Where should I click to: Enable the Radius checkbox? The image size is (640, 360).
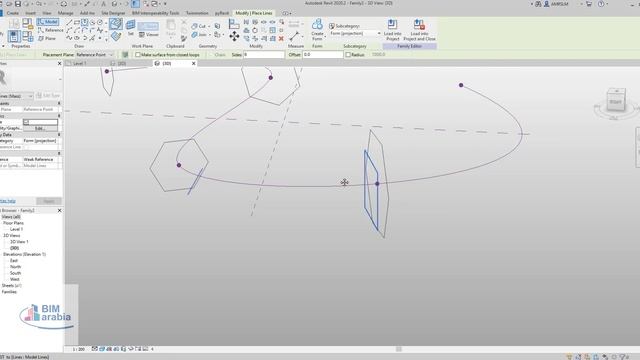pyautogui.click(x=348, y=55)
